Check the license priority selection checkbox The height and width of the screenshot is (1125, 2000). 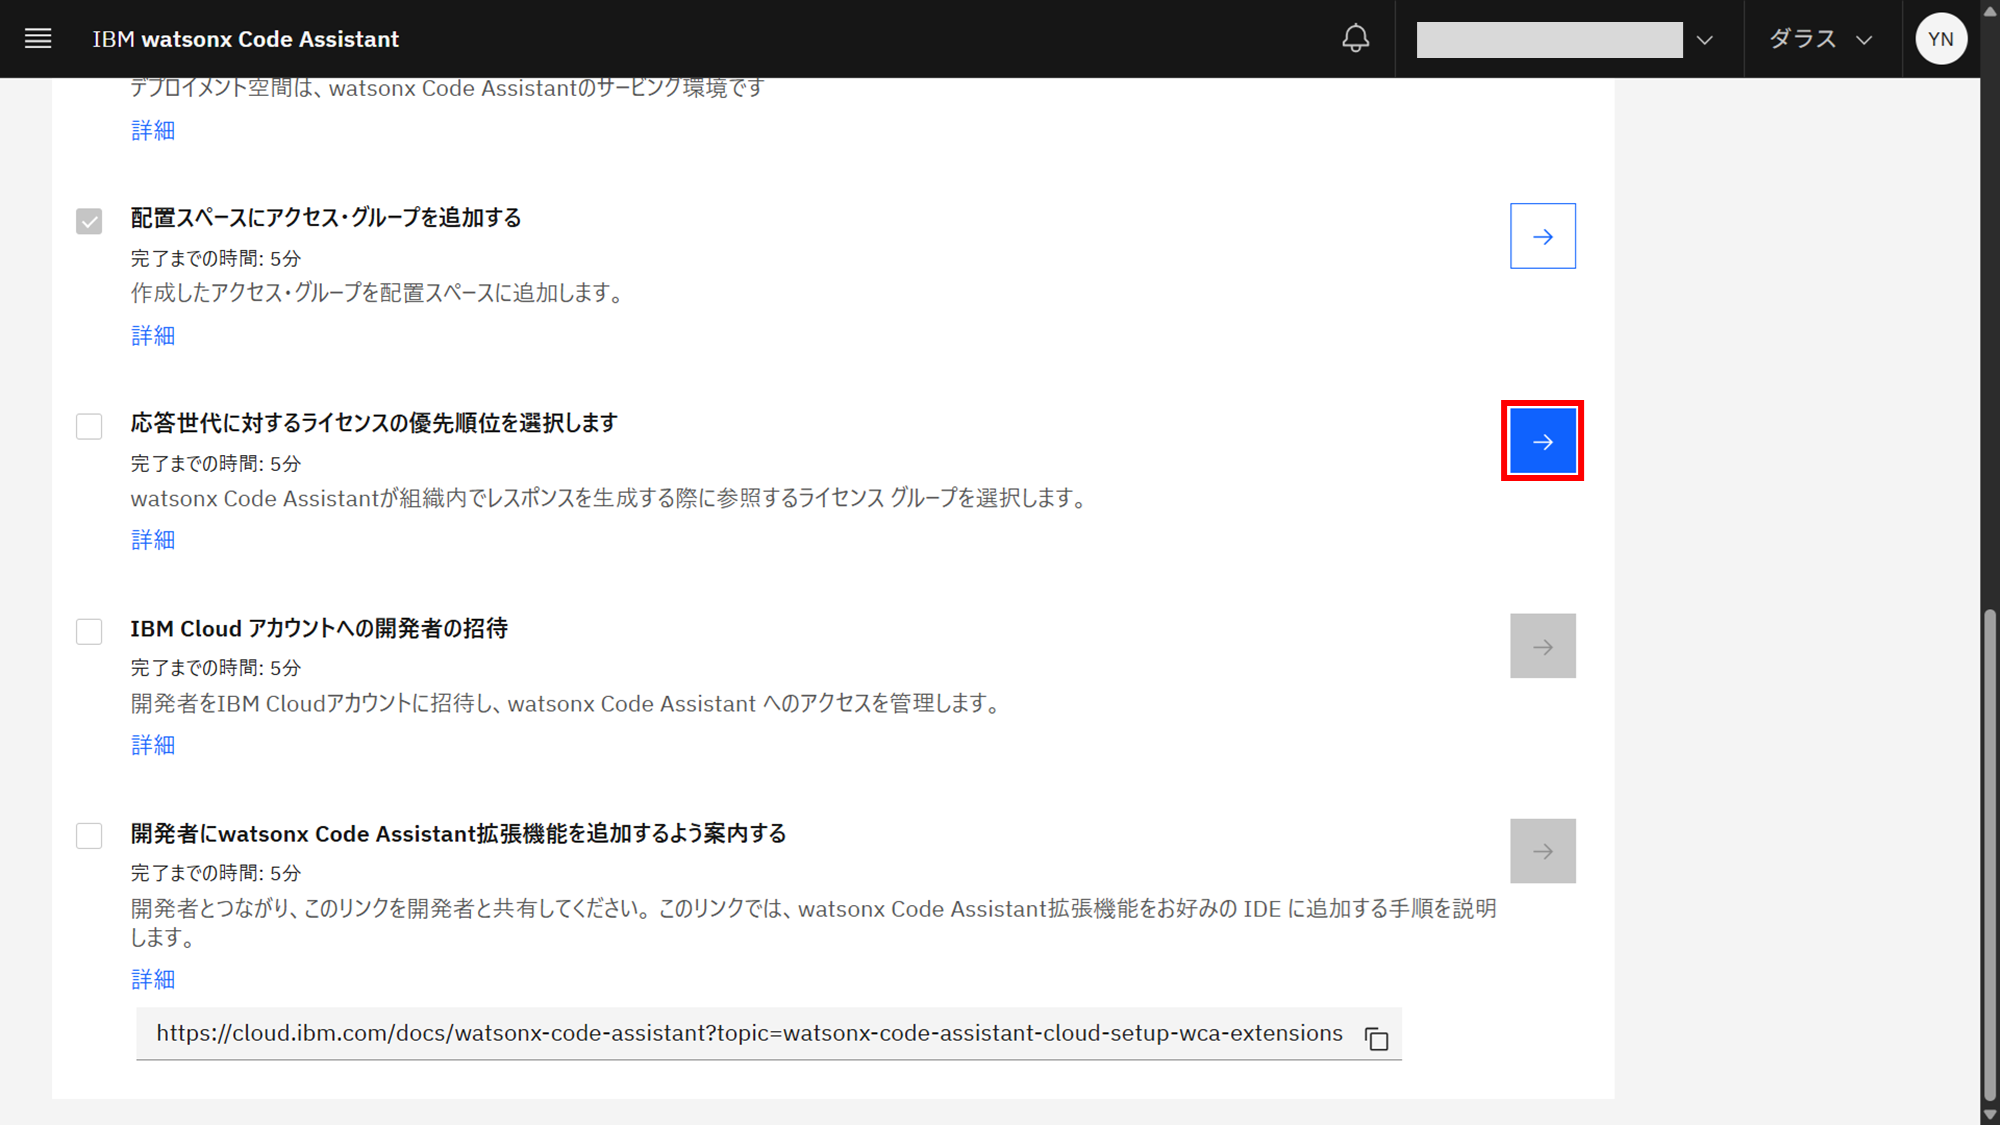tap(89, 426)
